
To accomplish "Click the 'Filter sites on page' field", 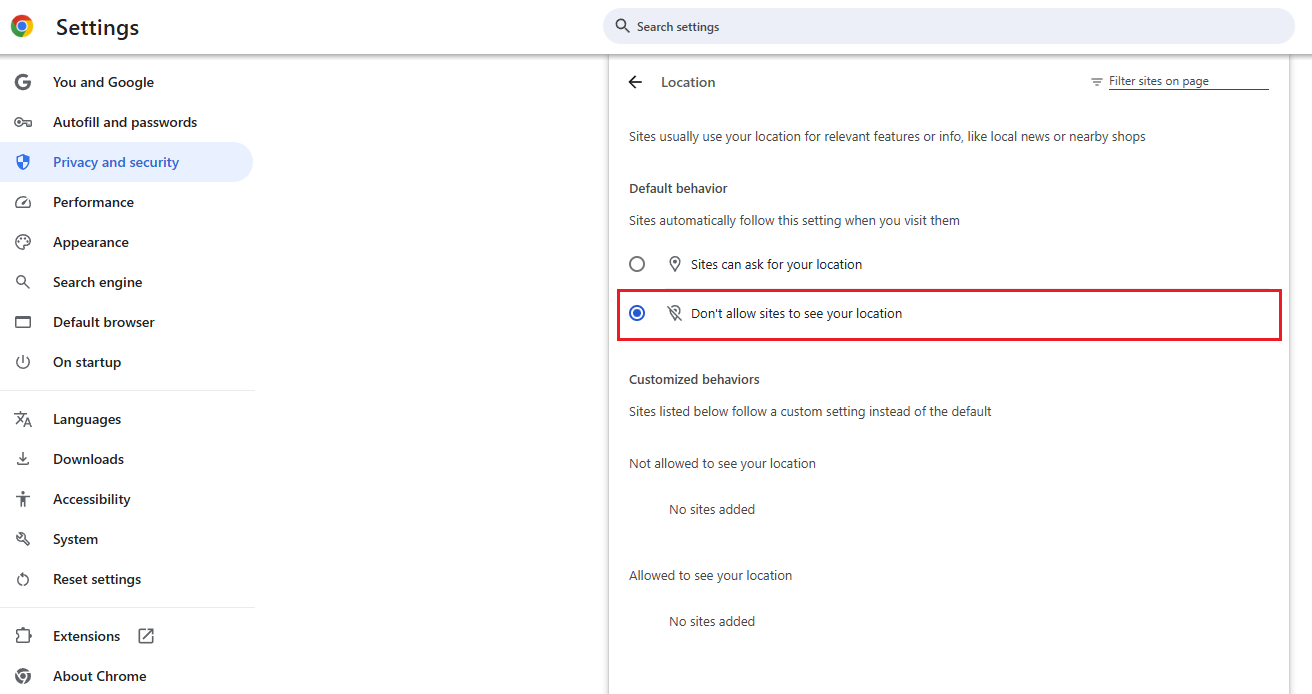I will point(1187,81).
